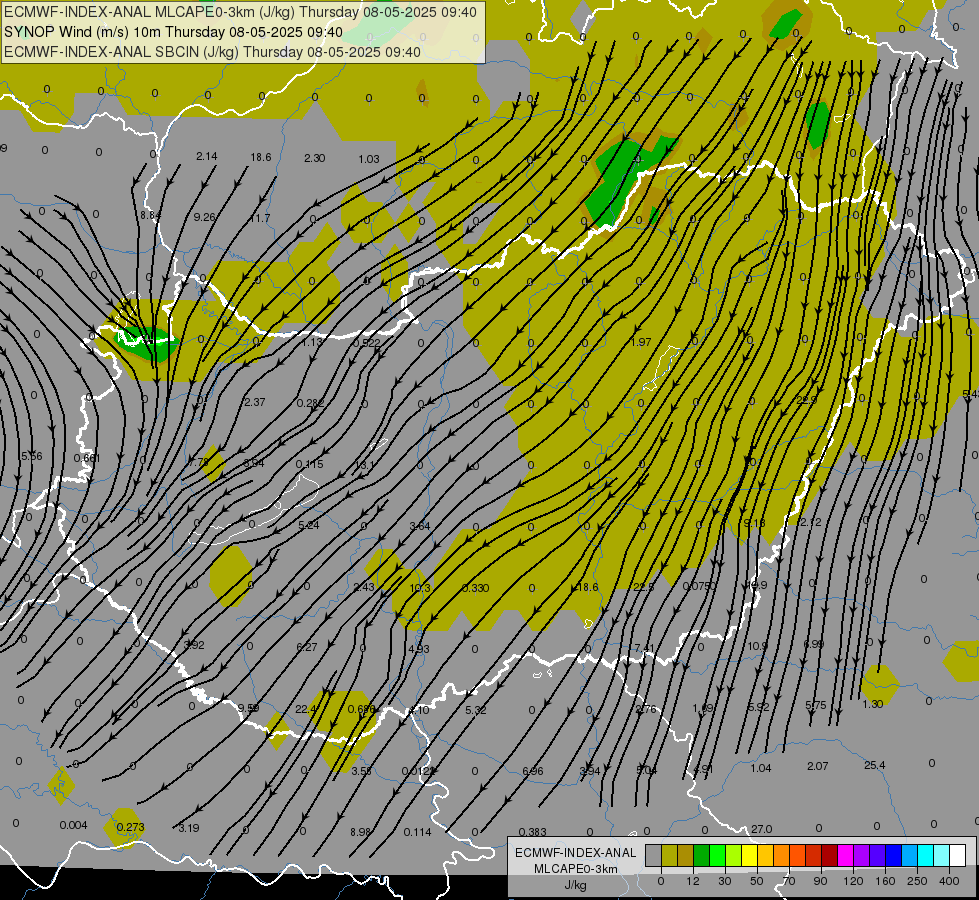Click the map value '22.4'
The height and width of the screenshot is (900, 979).
pos(306,709)
